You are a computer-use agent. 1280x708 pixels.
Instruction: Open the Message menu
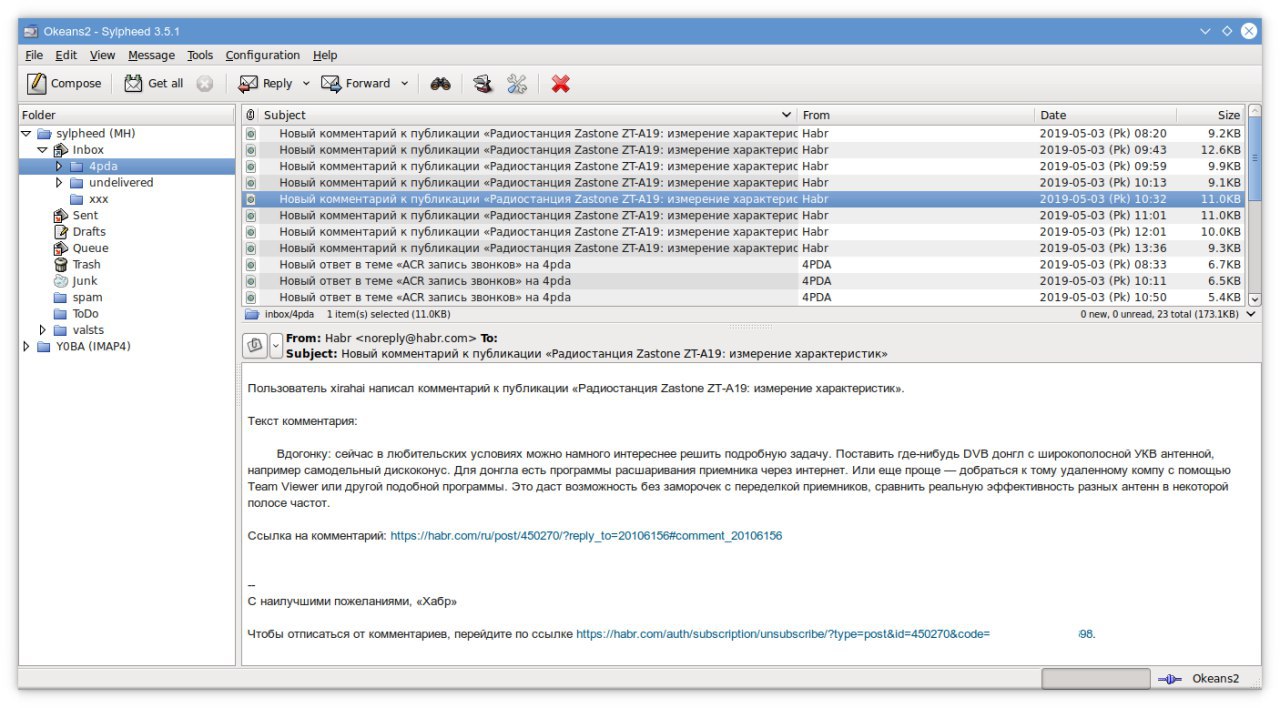(151, 55)
